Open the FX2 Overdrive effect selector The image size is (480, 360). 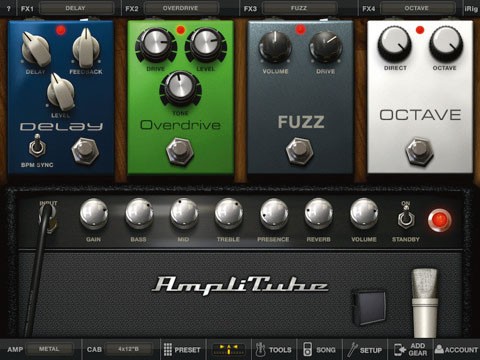181,8
